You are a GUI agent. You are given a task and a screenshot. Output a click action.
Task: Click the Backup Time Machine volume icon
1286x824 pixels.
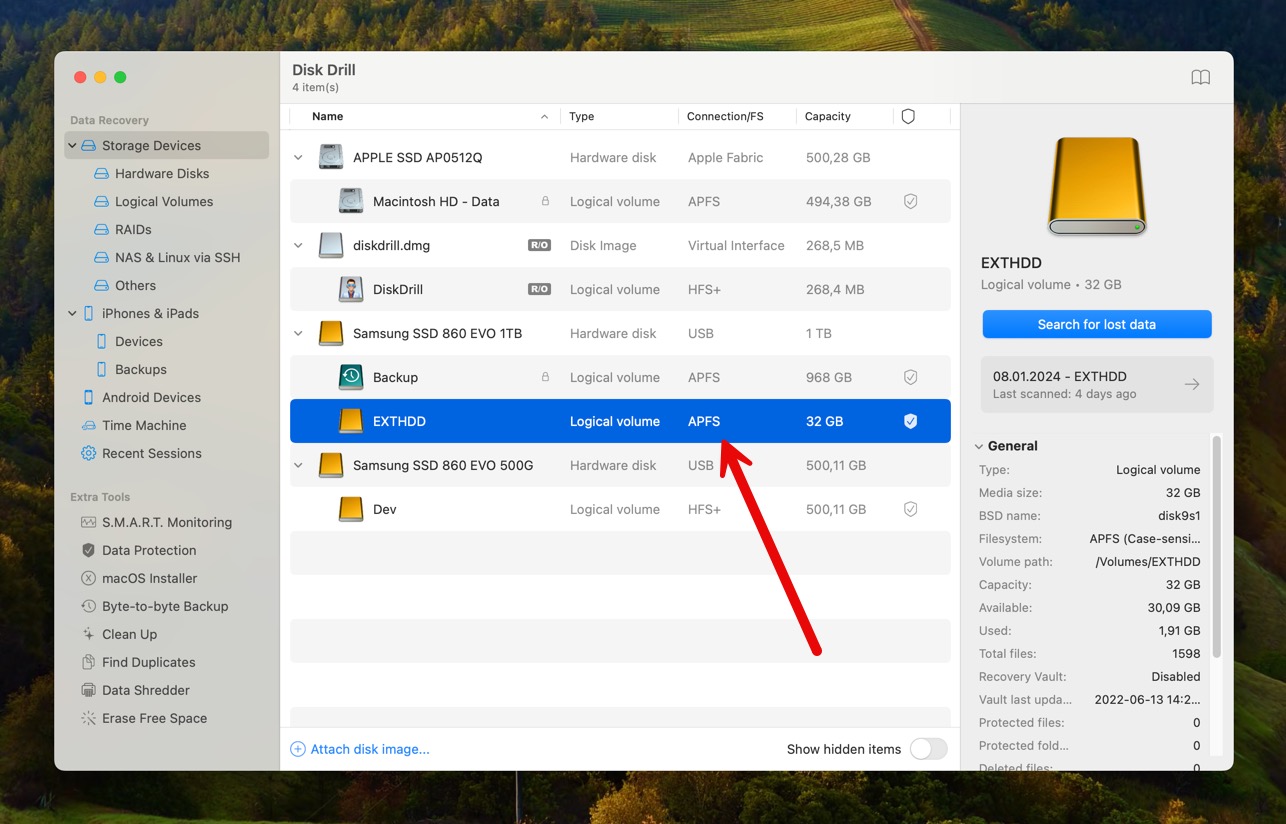pyautogui.click(x=351, y=378)
